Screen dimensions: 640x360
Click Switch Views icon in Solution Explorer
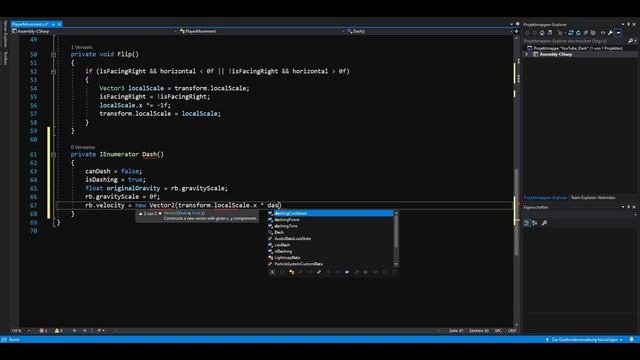click(x=549, y=33)
